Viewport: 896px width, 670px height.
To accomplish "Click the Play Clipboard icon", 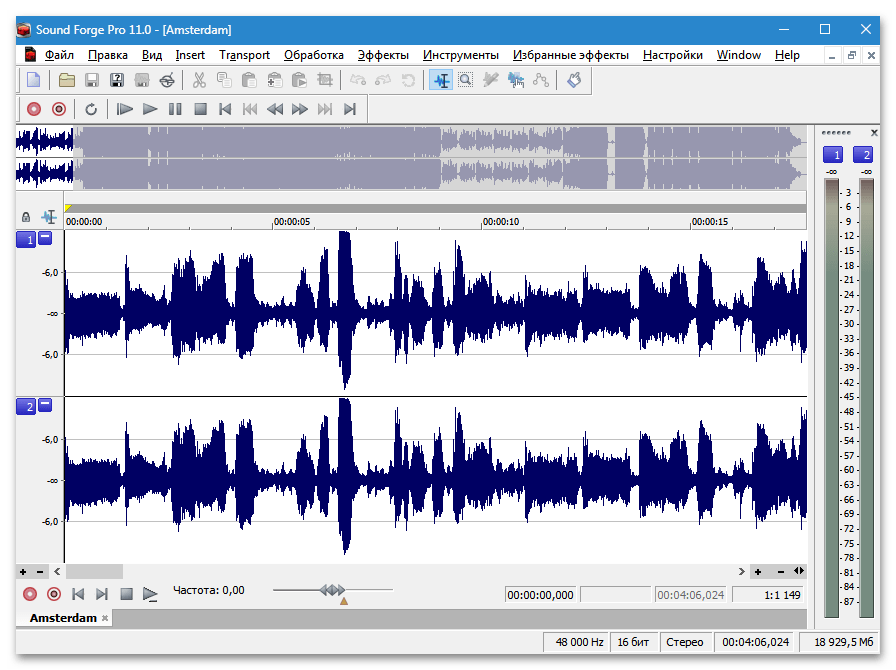I will pyautogui.click(x=299, y=80).
